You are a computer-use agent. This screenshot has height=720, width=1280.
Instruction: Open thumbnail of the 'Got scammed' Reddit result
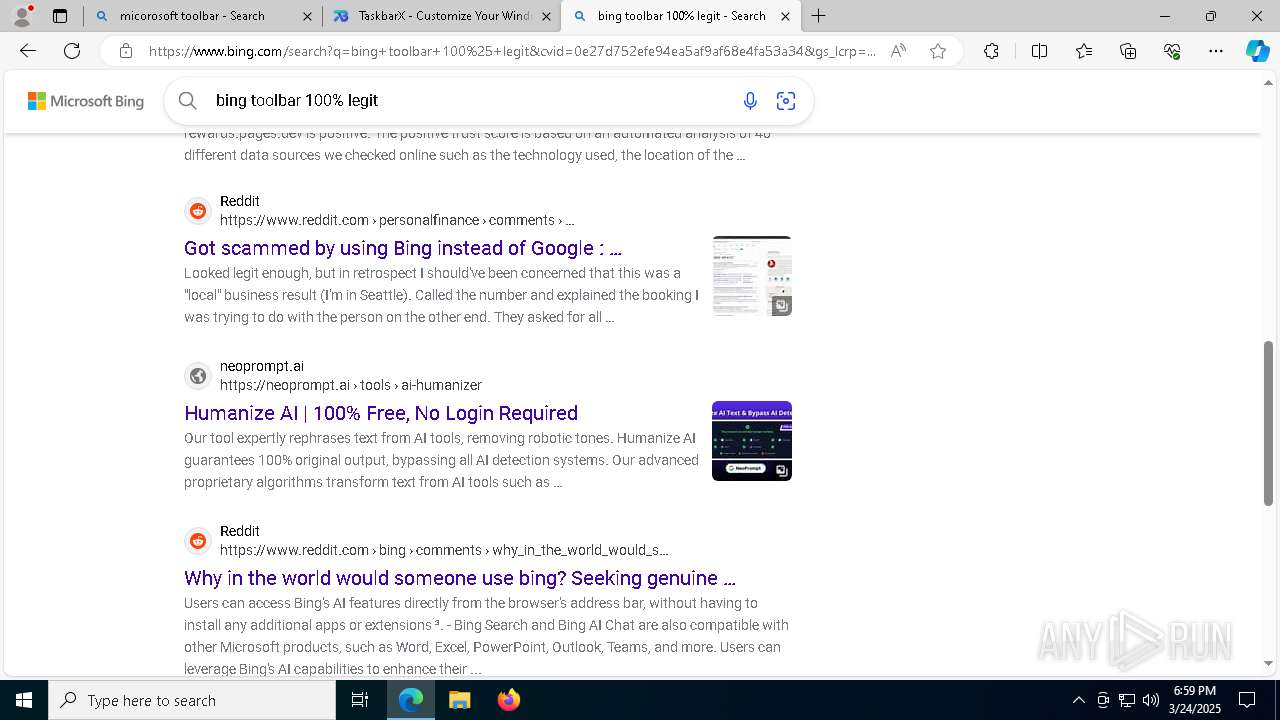click(752, 276)
